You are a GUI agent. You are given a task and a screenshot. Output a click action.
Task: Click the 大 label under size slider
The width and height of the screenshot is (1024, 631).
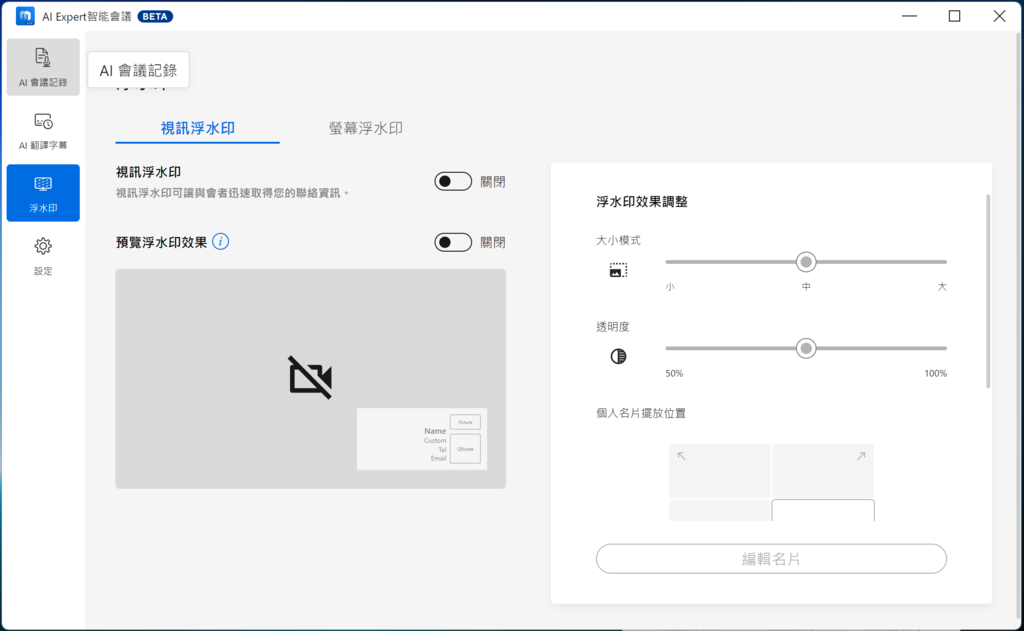tap(942, 287)
